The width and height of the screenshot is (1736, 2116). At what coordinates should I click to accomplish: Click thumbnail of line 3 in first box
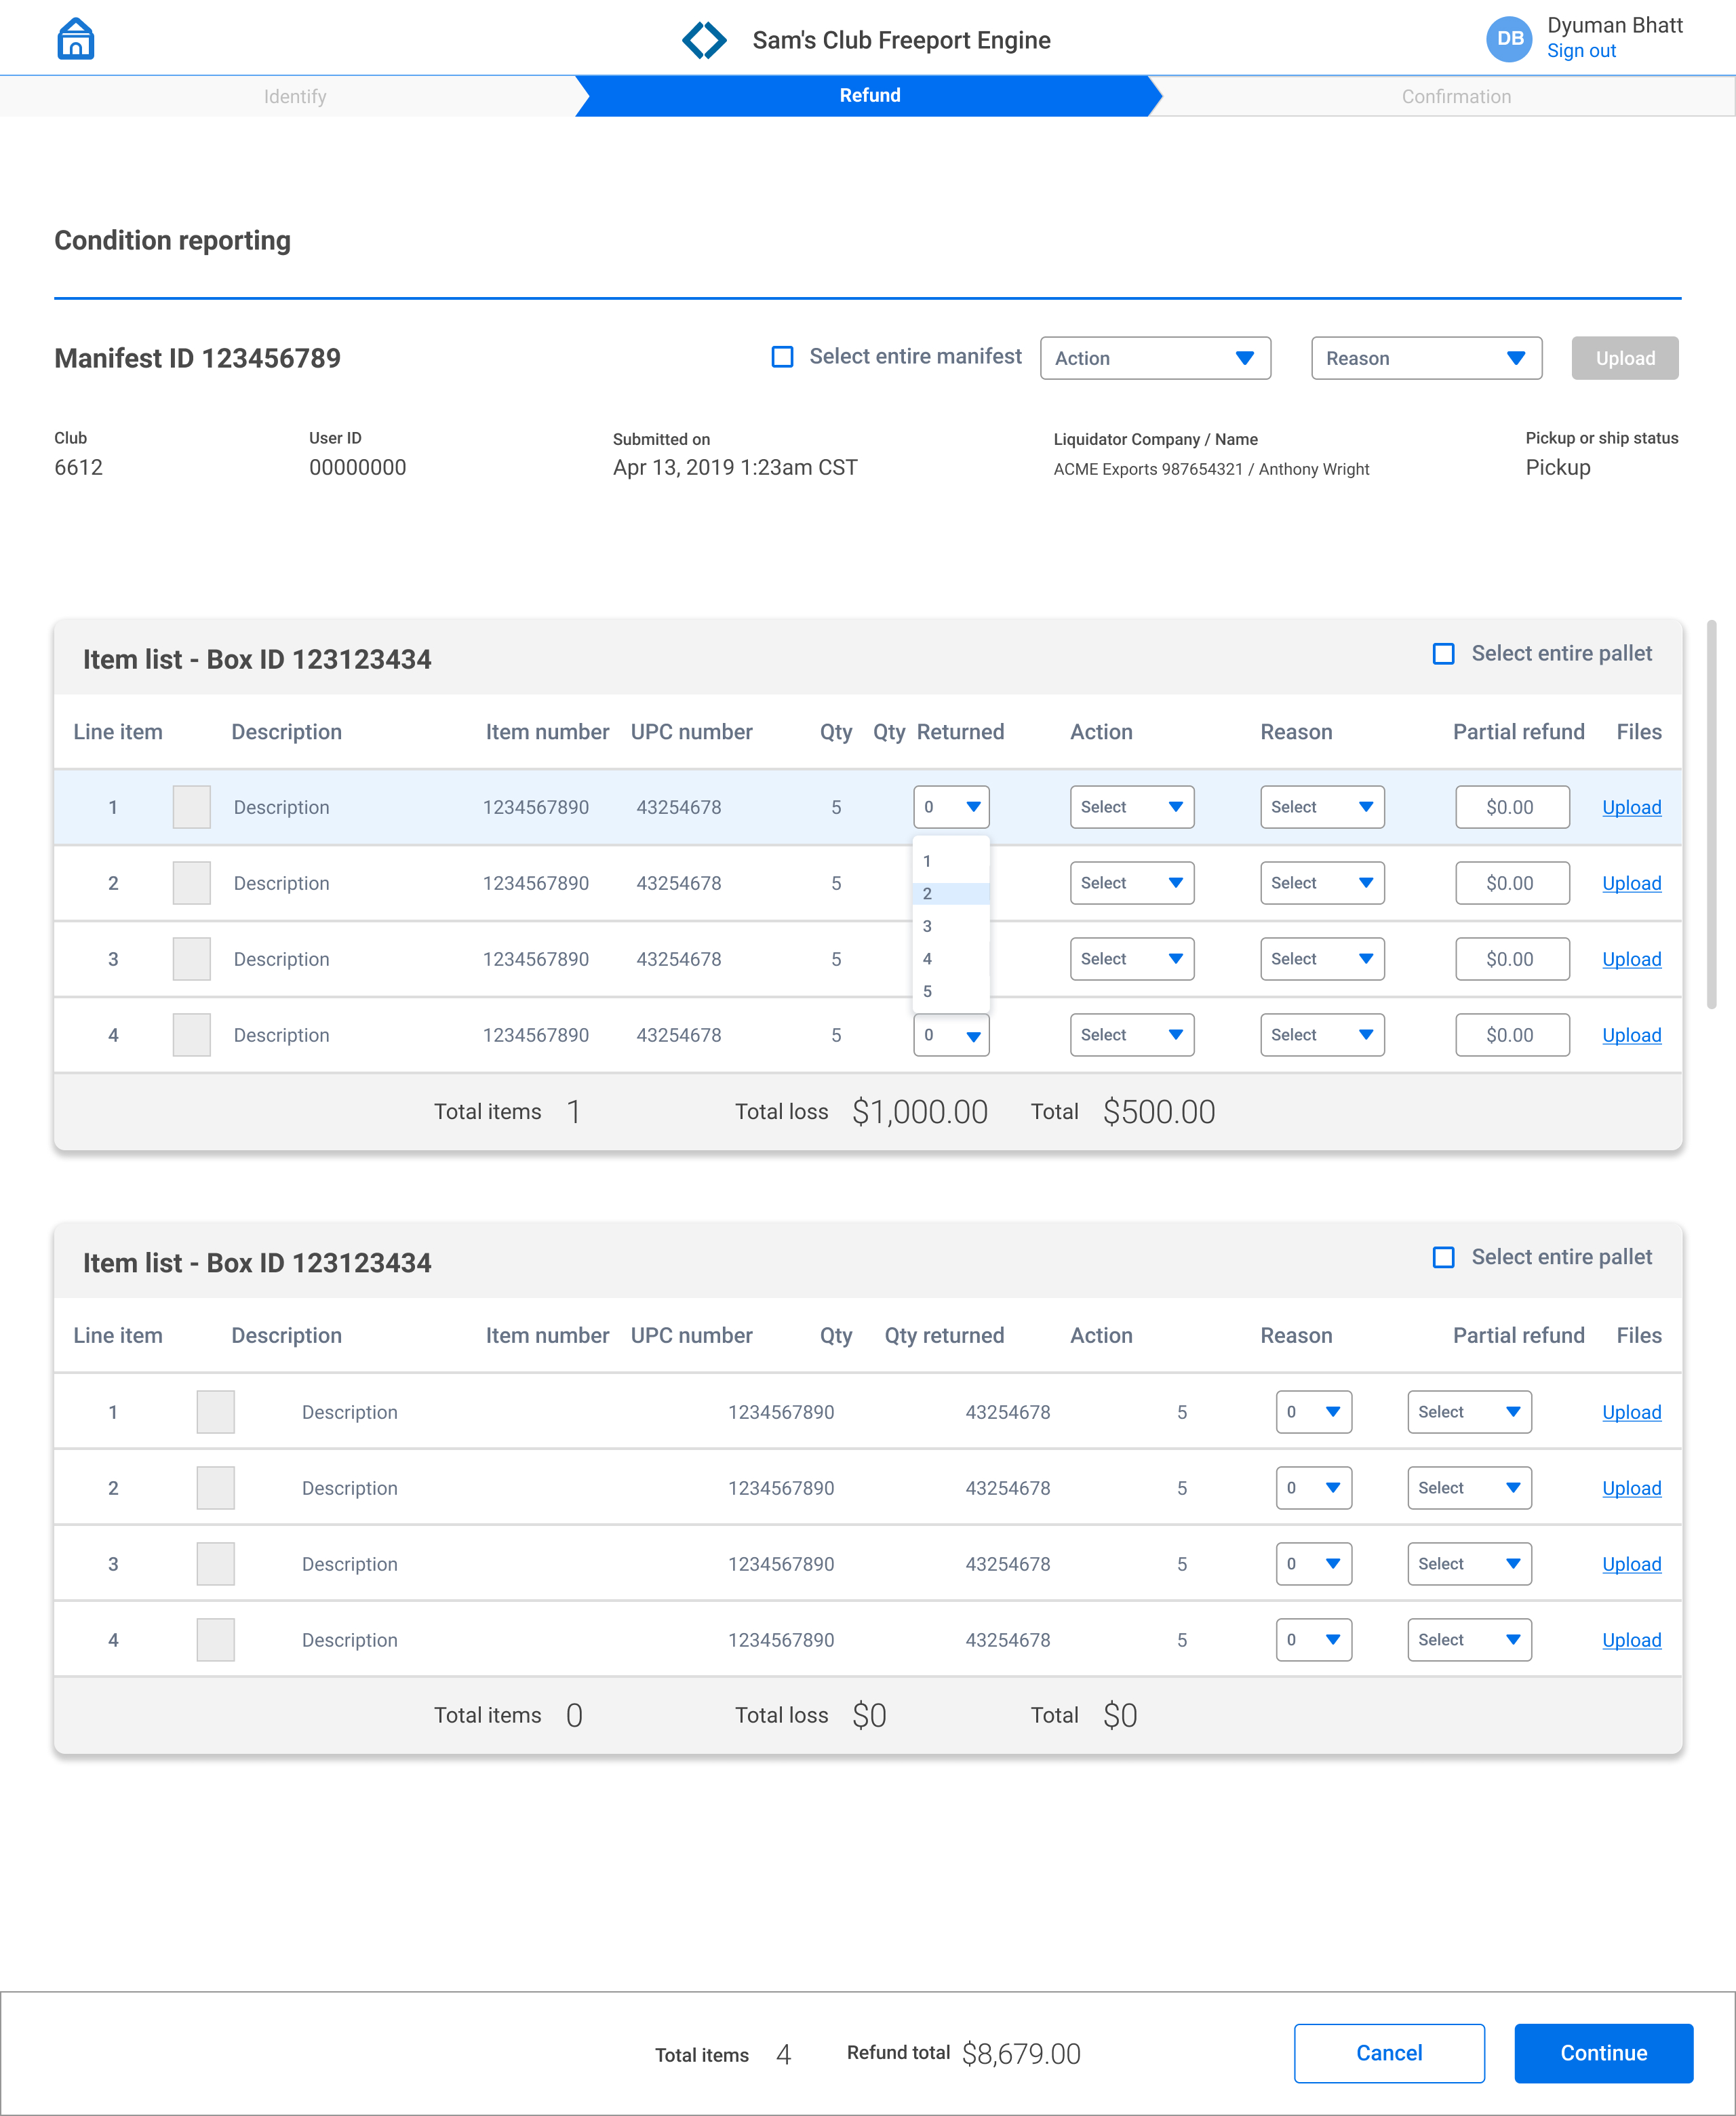point(191,959)
